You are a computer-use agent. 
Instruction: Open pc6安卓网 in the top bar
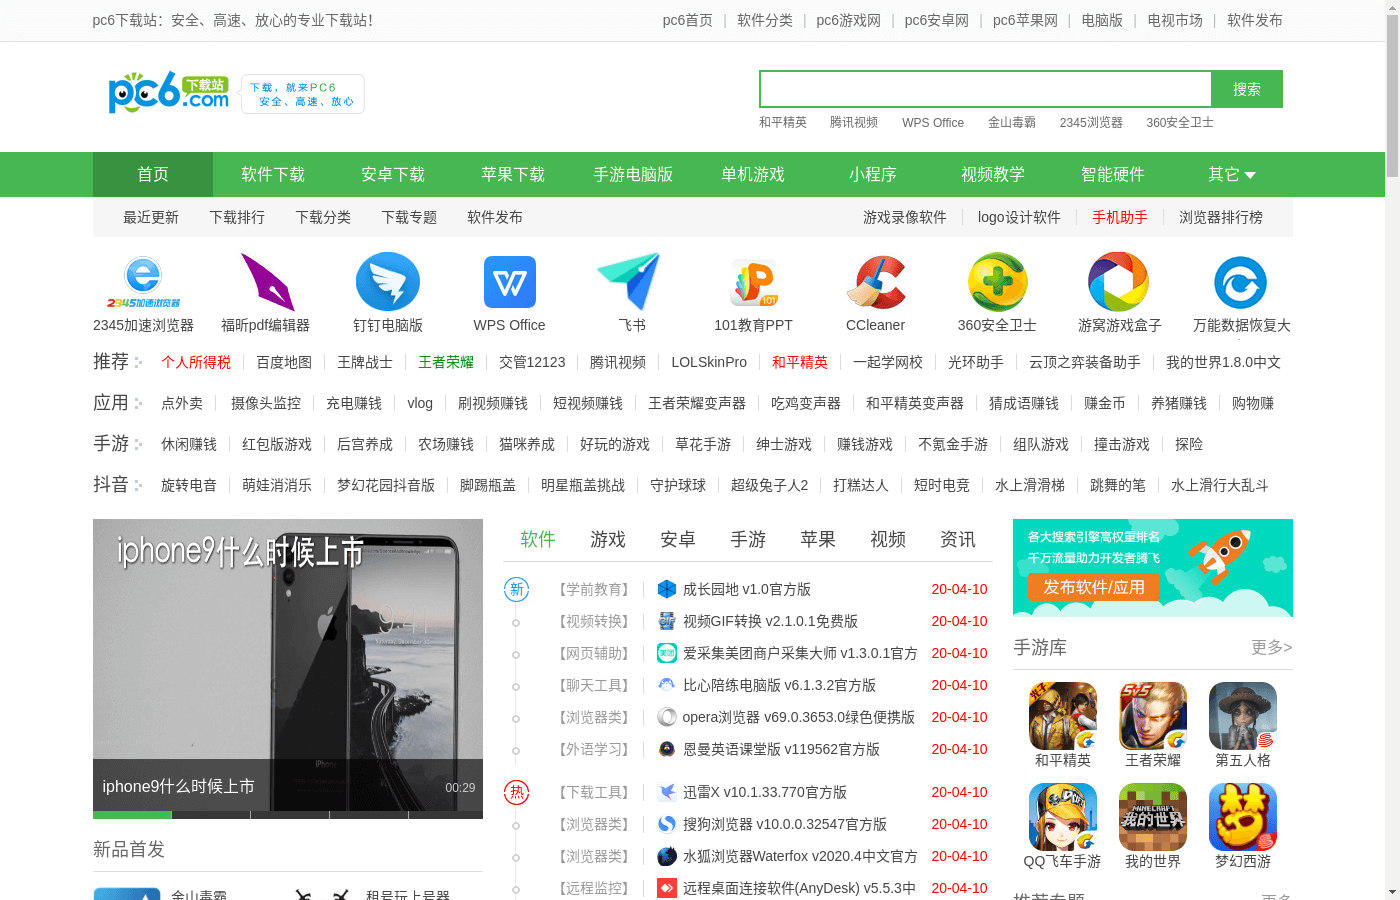tap(937, 20)
